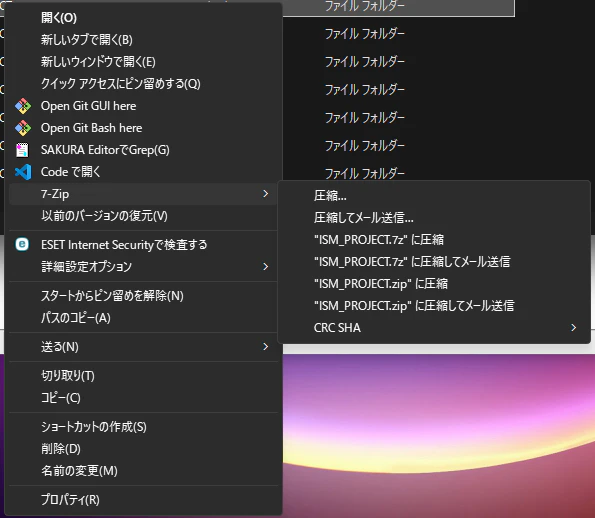Image resolution: width=595 pixels, height=518 pixels.
Task: Choose ショートカットの作成(S)
Action: click(x=143, y=427)
